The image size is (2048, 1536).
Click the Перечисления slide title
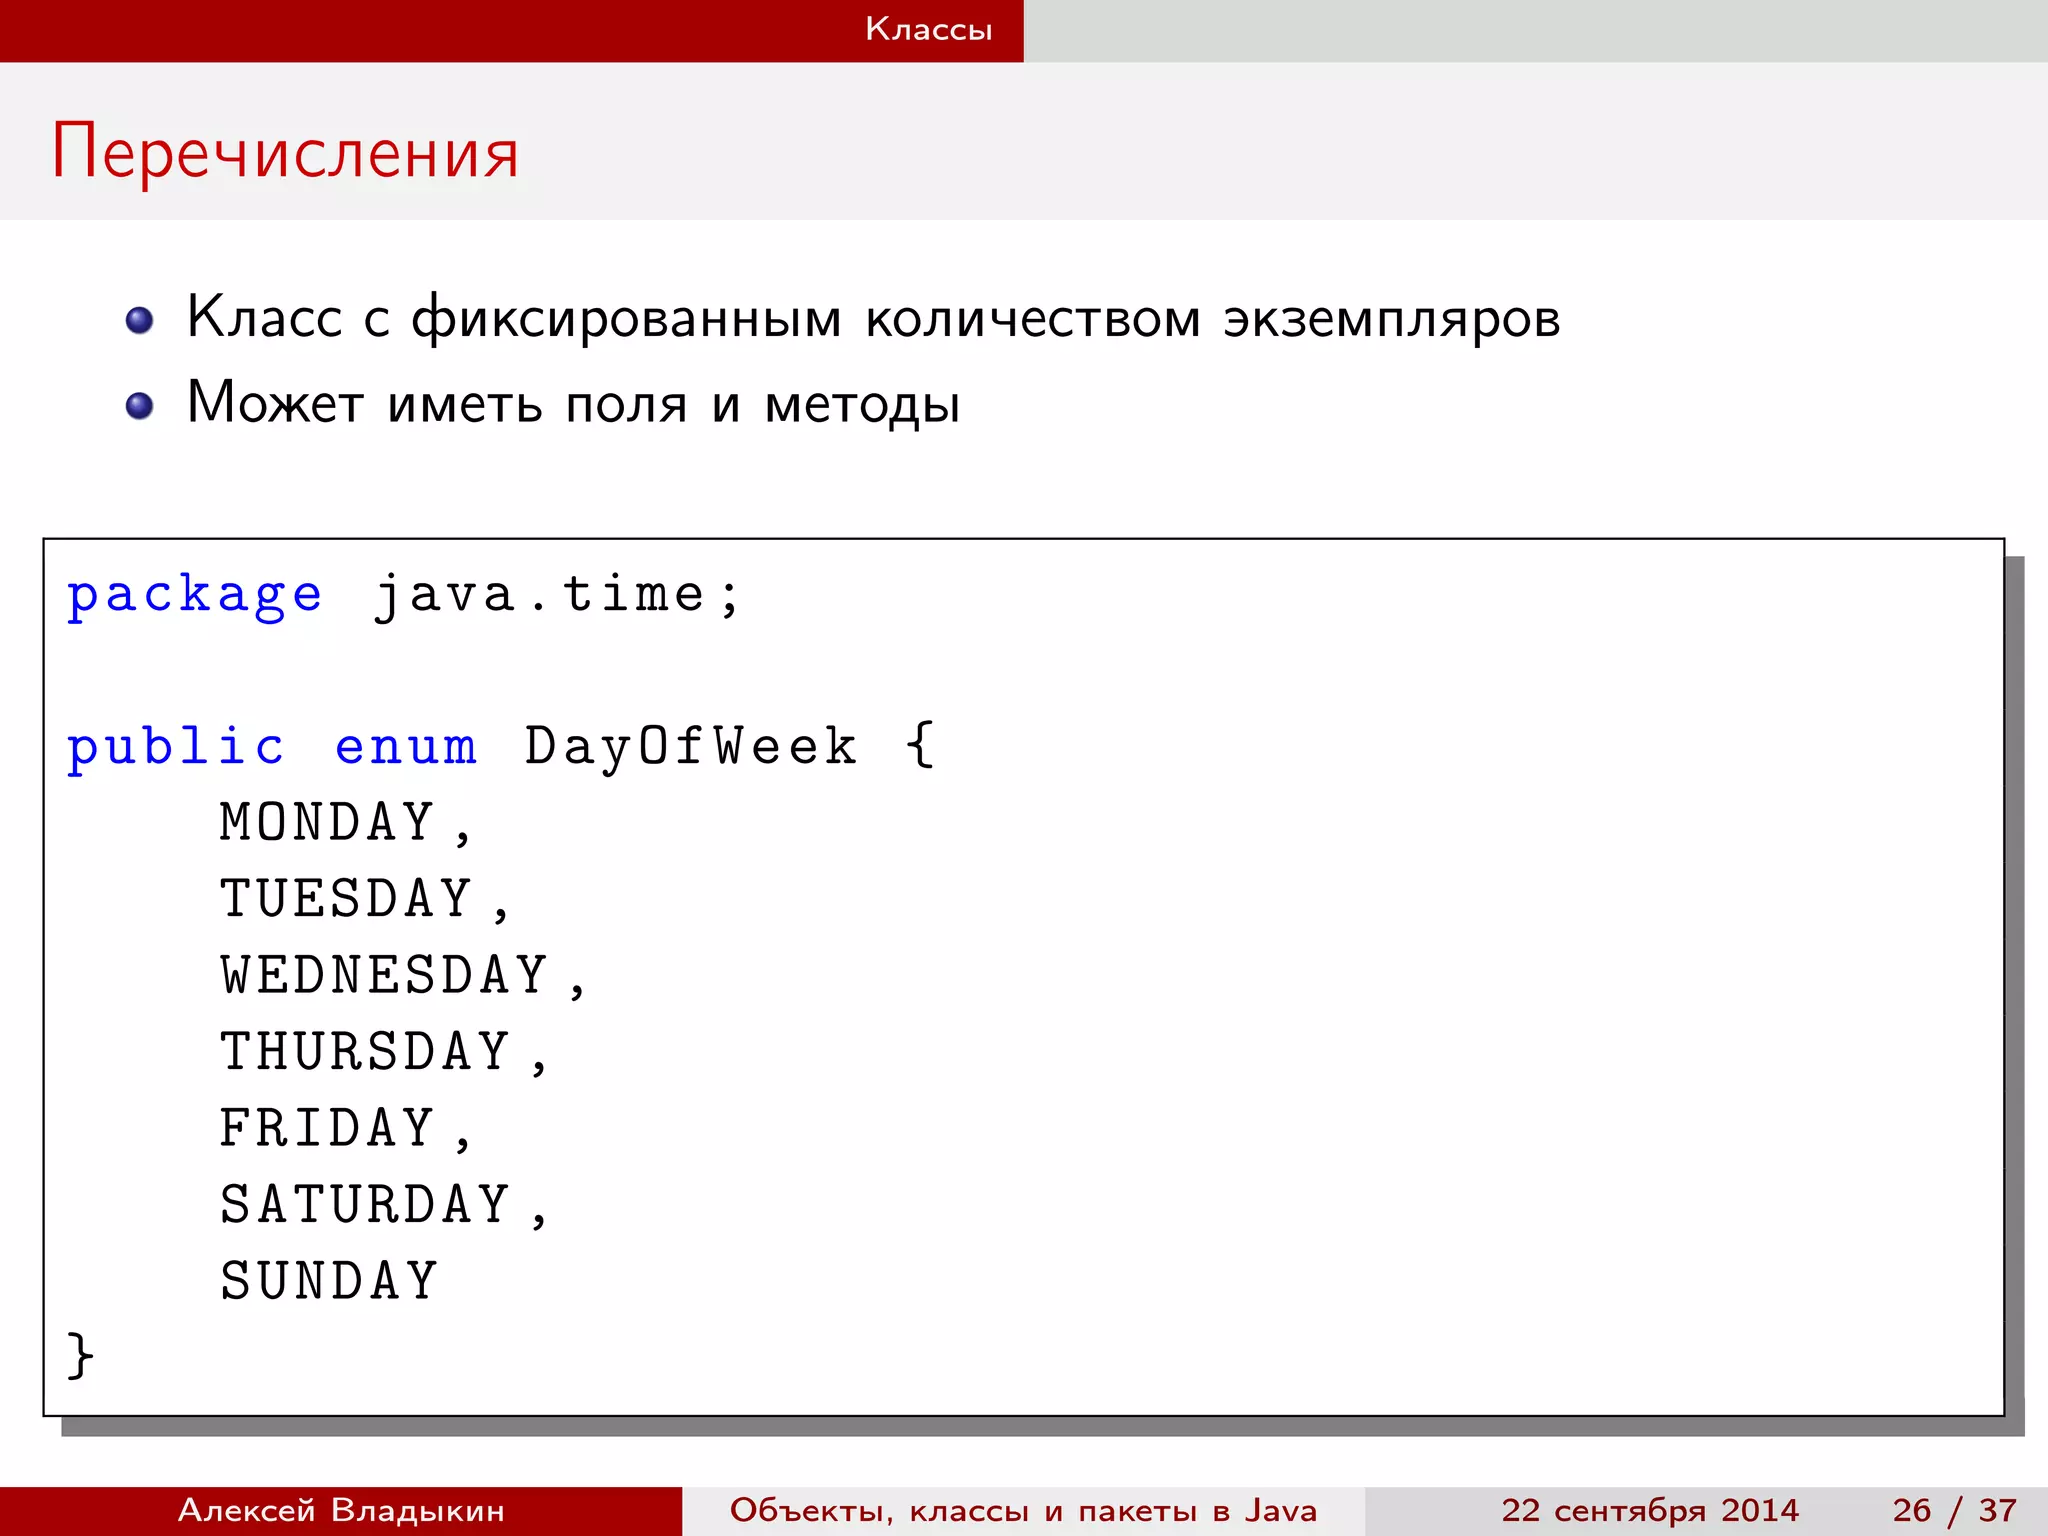[285, 152]
